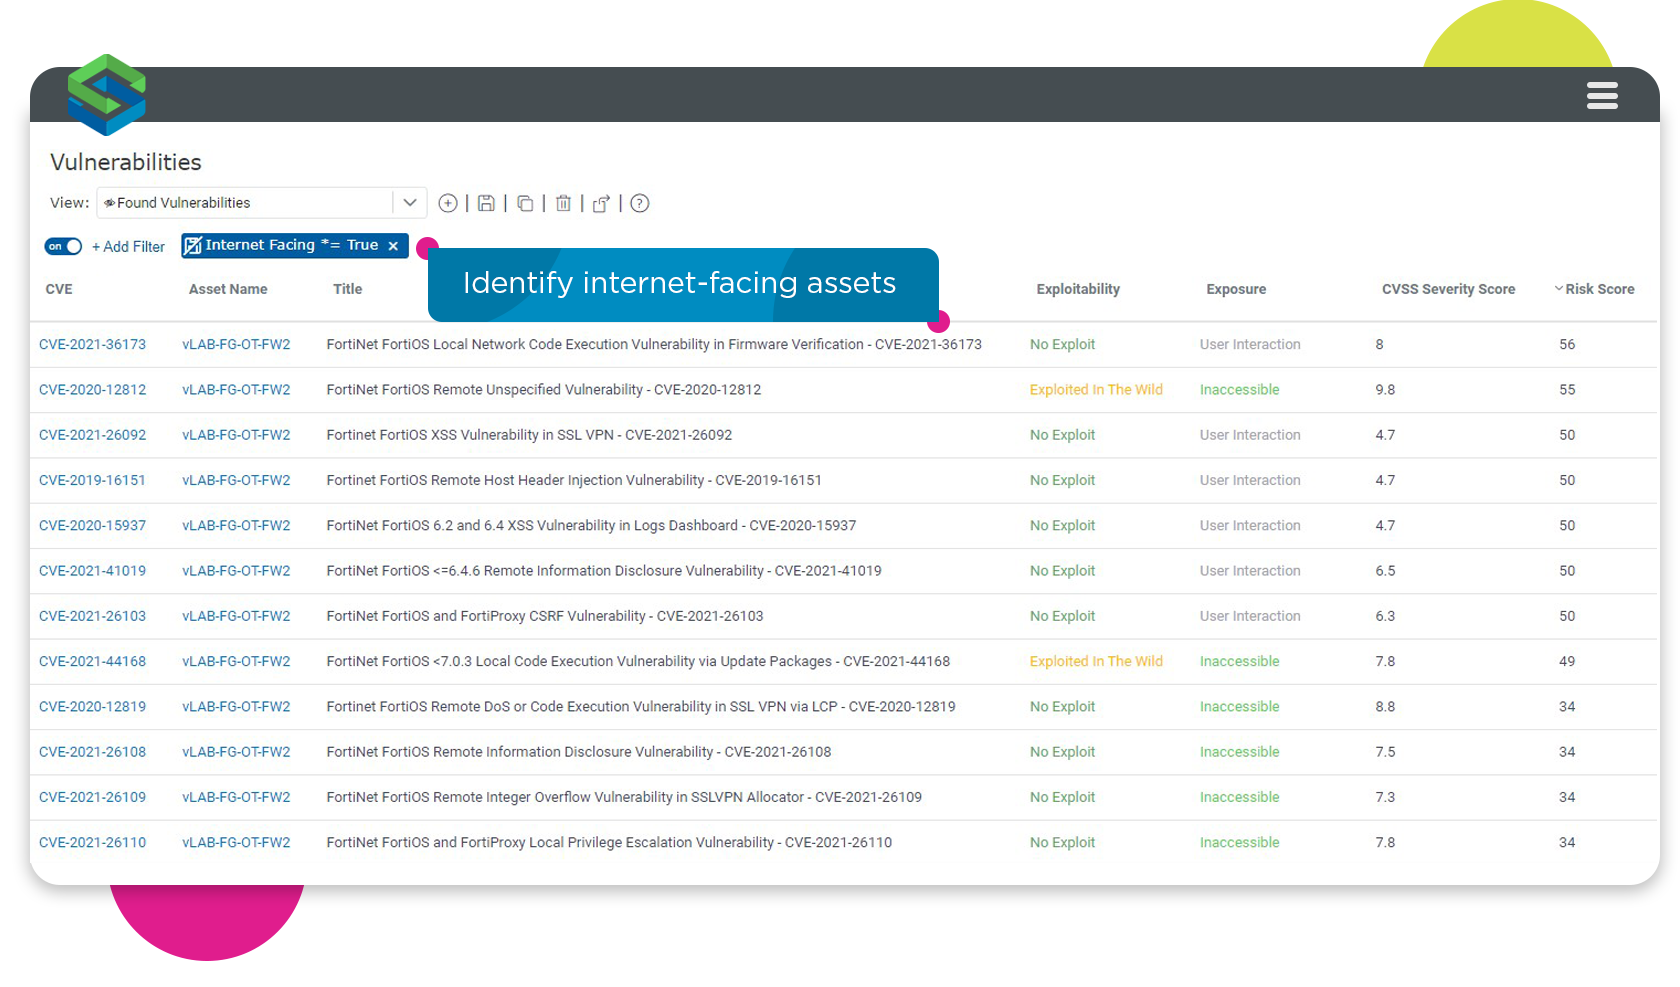Click the CVSS score 7.3 cell
1680x987 pixels.
coord(1385,797)
